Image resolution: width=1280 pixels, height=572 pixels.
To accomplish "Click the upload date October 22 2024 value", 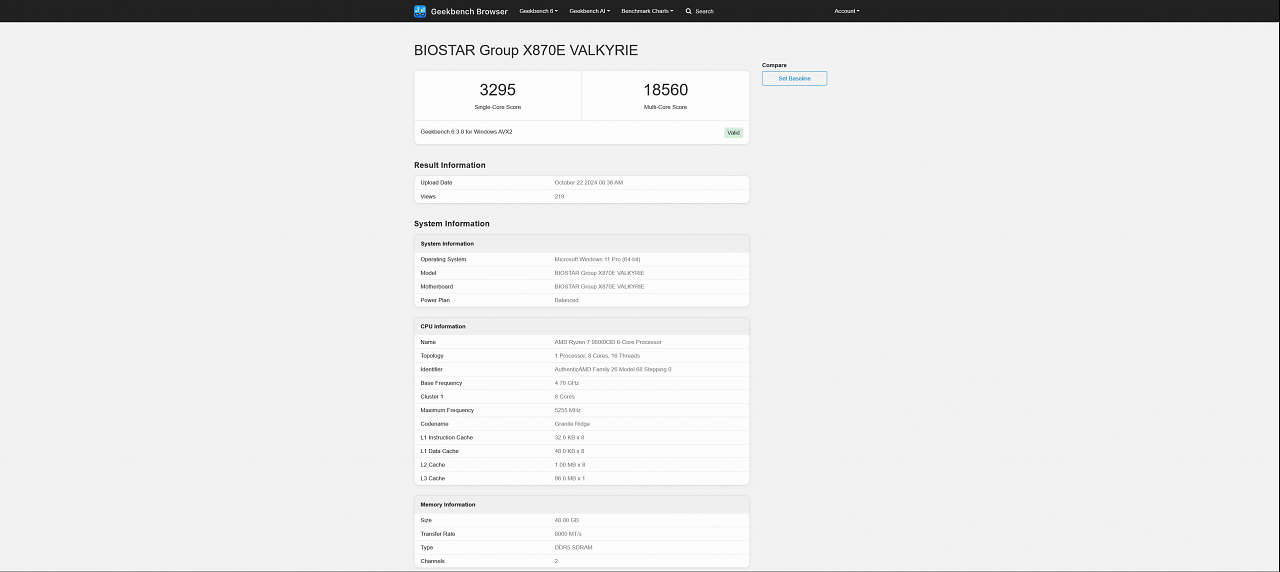I will 589,183.
